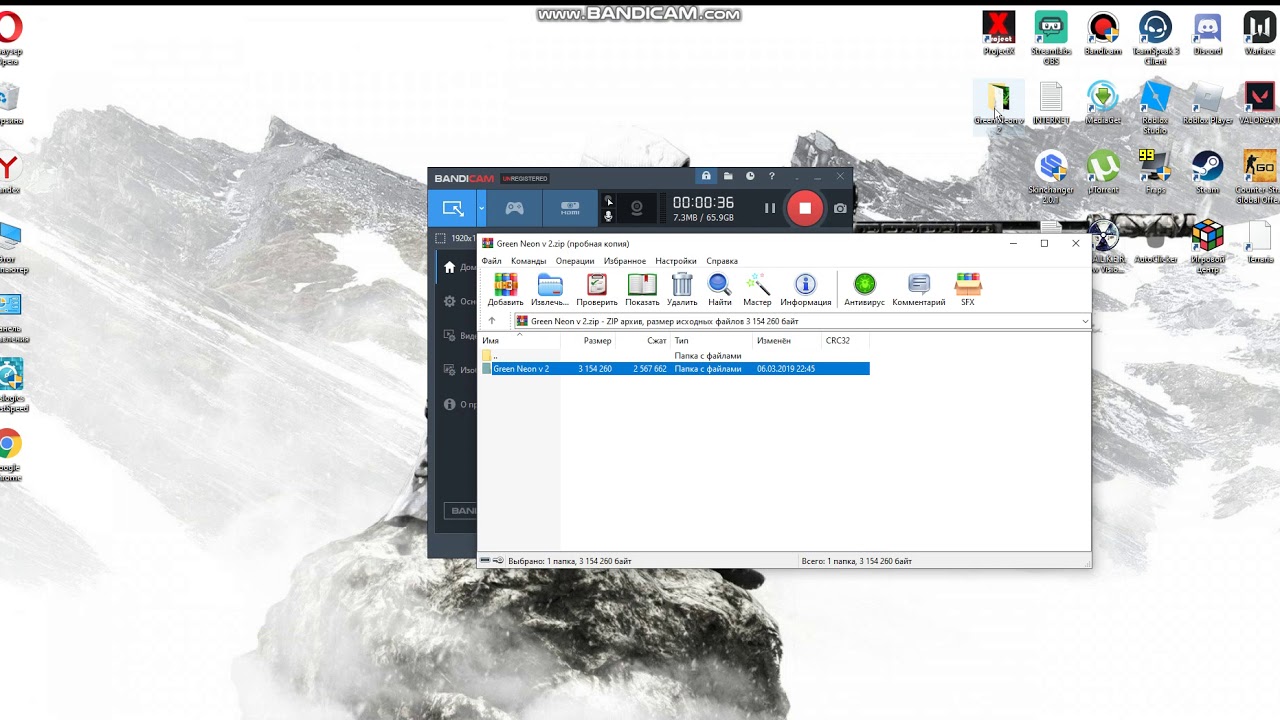Sort by the Изменён column header
This screenshot has width=1280, height=720.
pos(787,341)
